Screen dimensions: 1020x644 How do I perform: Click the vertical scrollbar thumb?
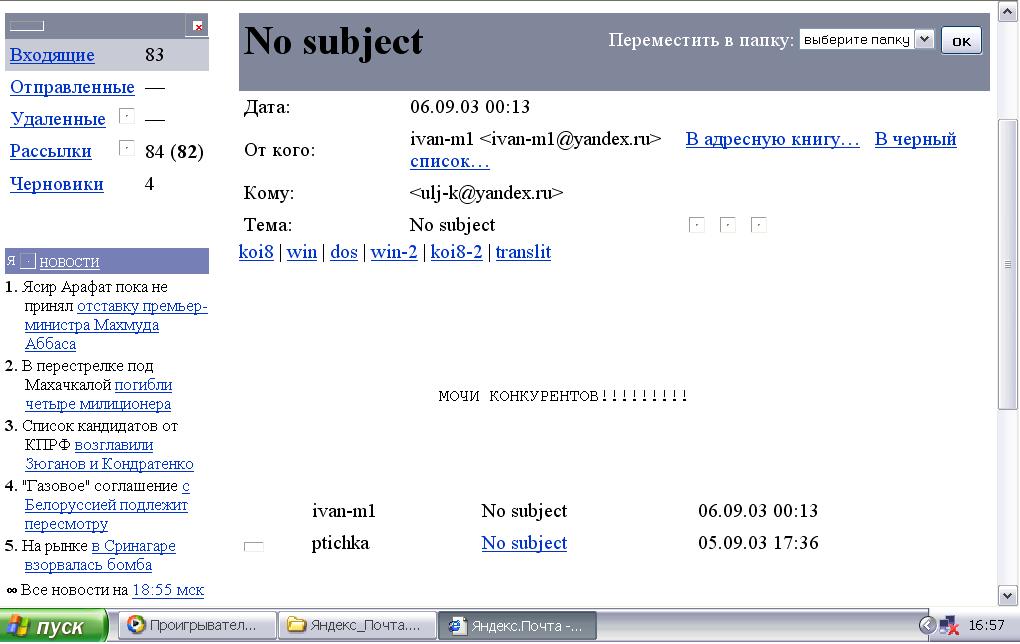coord(1008,264)
